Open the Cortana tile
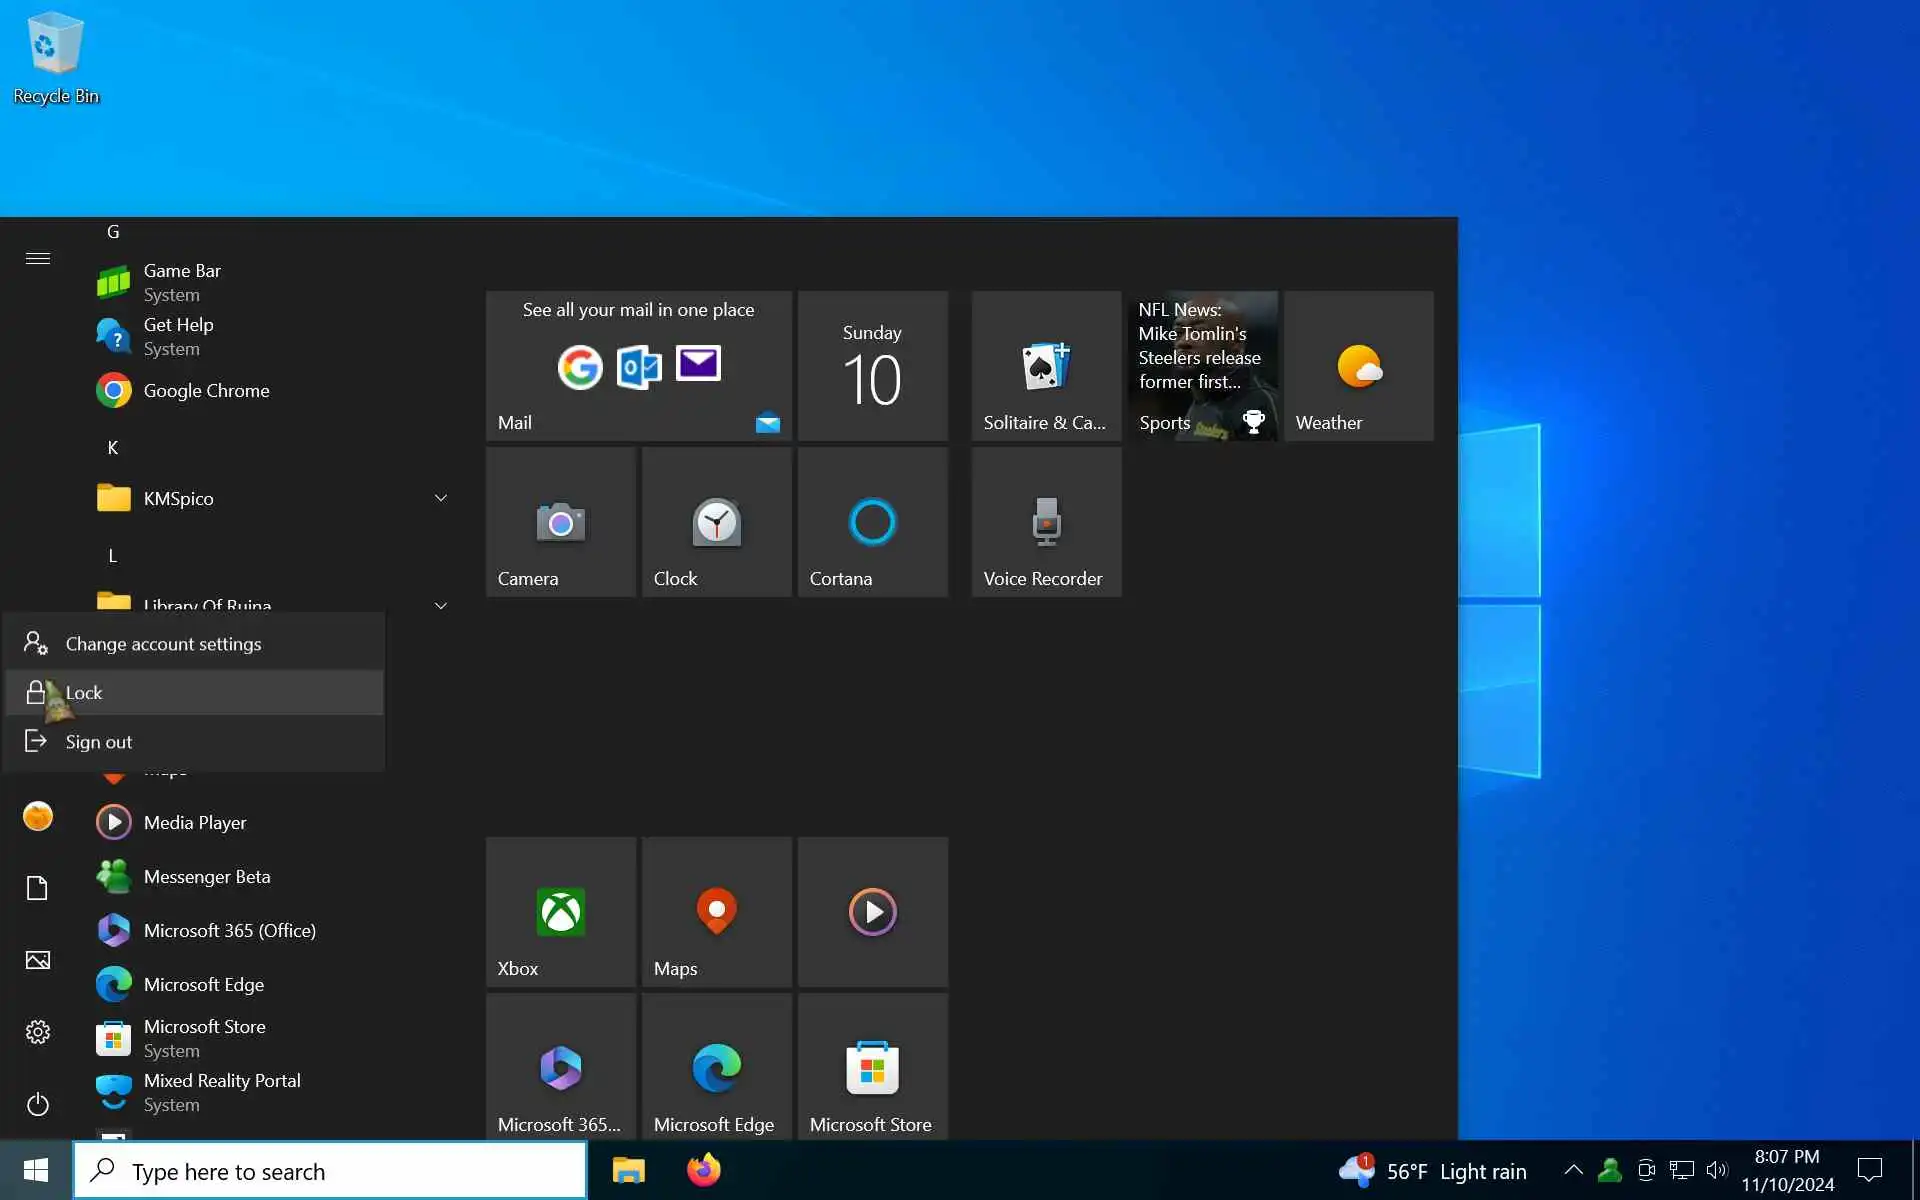 coord(872,522)
